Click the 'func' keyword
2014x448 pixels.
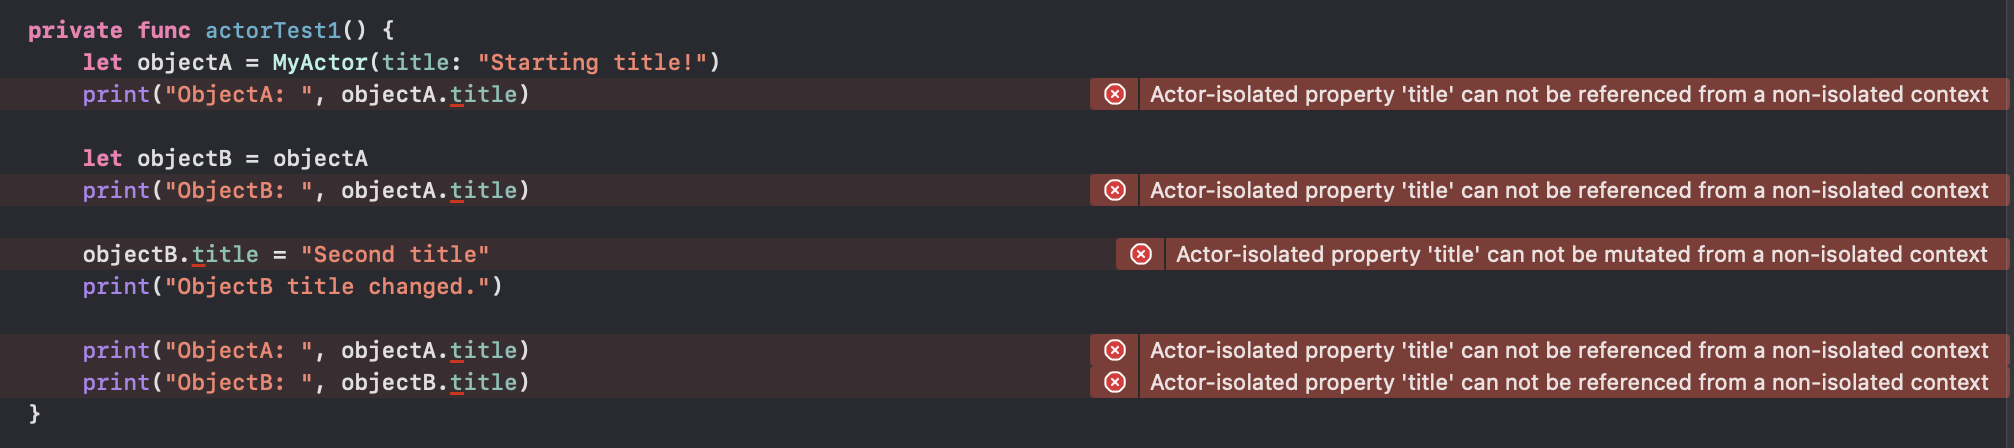tap(164, 31)
